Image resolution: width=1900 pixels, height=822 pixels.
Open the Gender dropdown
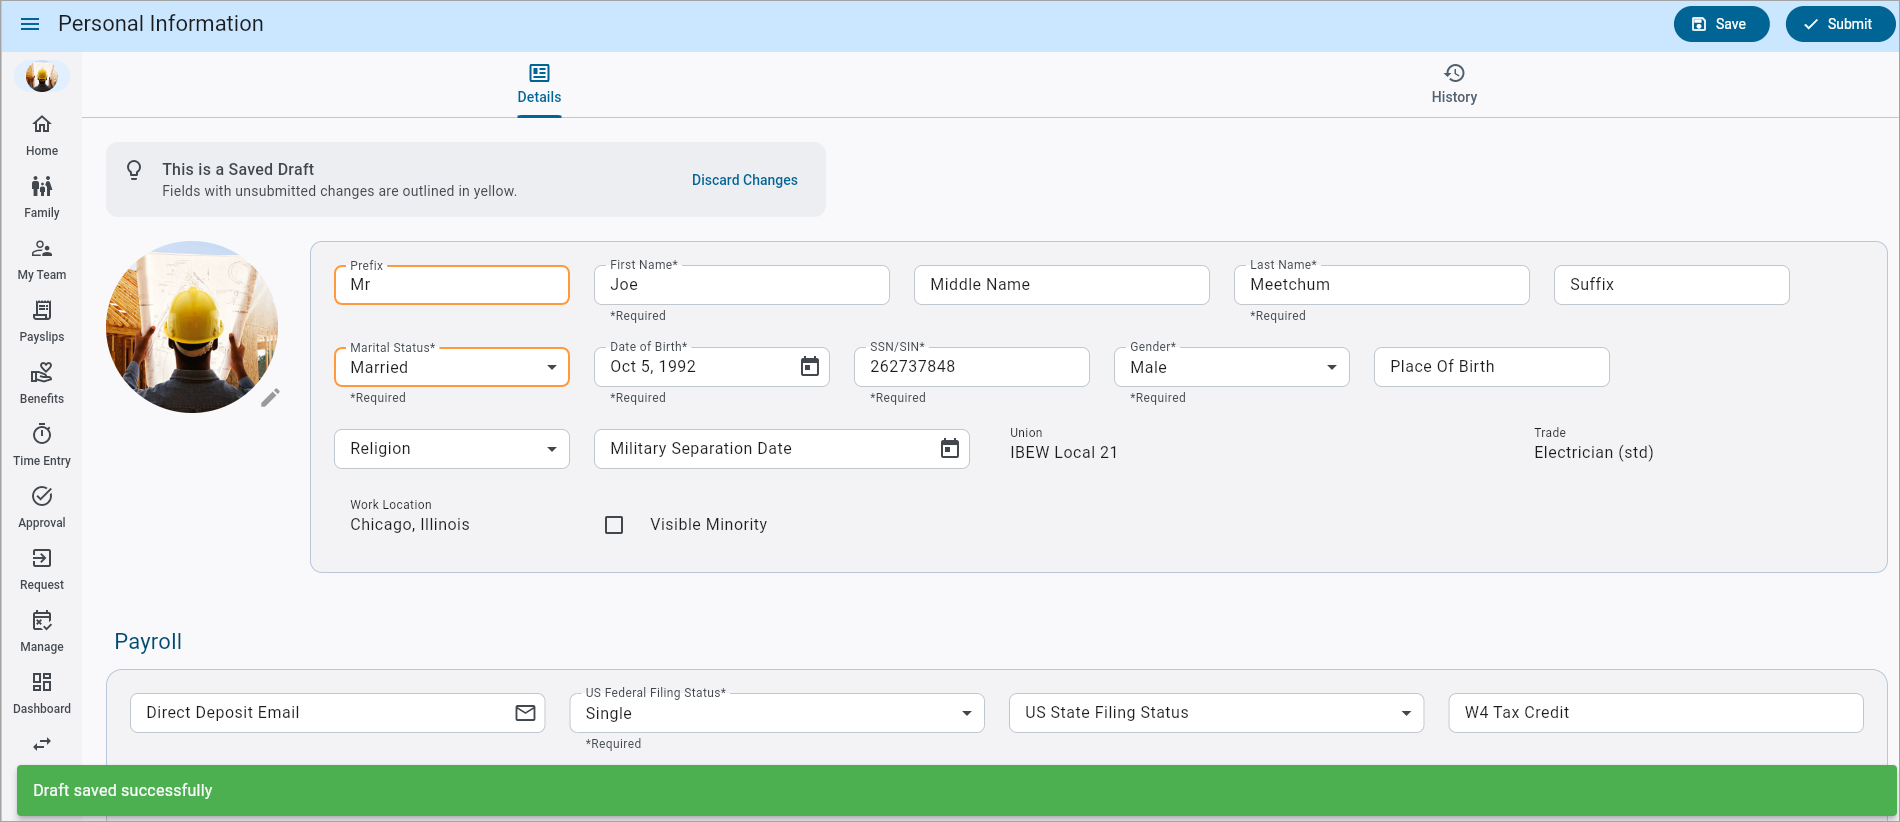1331,368
